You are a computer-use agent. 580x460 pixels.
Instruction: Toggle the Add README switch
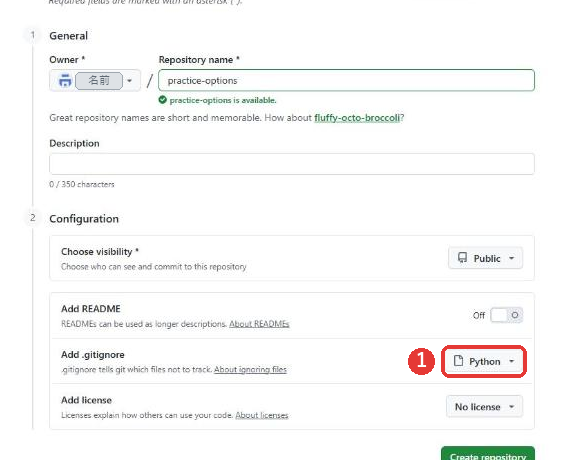(x=506, y=315)
